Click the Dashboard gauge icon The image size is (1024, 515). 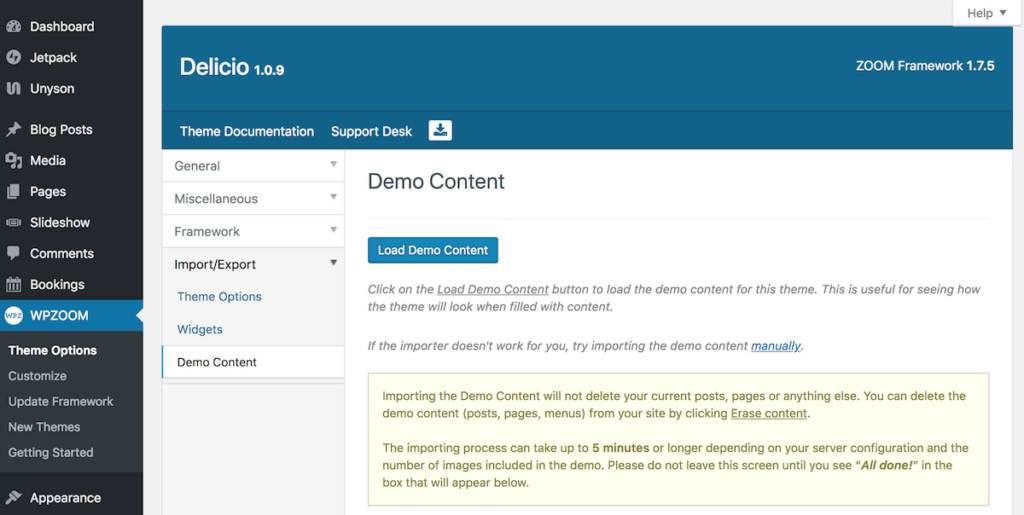click(13, 27)
